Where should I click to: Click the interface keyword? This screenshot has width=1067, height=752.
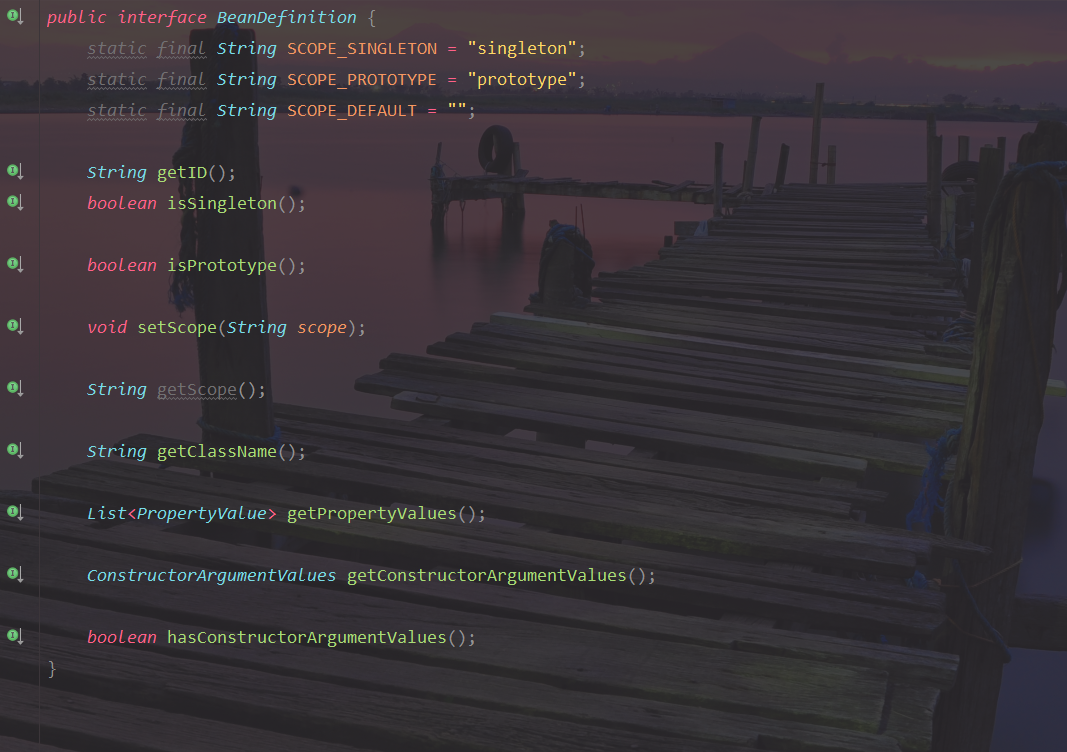click(162, 18)
